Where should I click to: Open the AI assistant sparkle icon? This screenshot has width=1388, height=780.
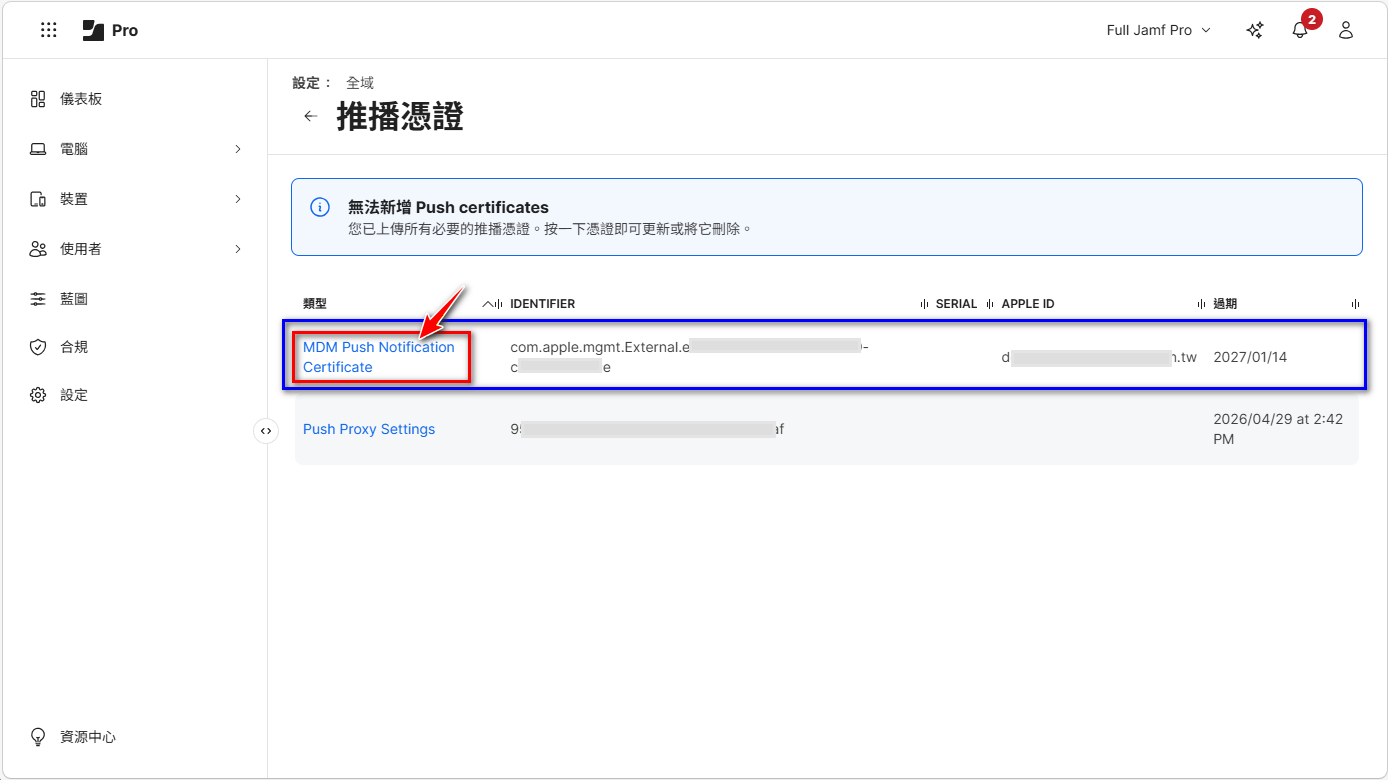click(x=1254, y=30)
